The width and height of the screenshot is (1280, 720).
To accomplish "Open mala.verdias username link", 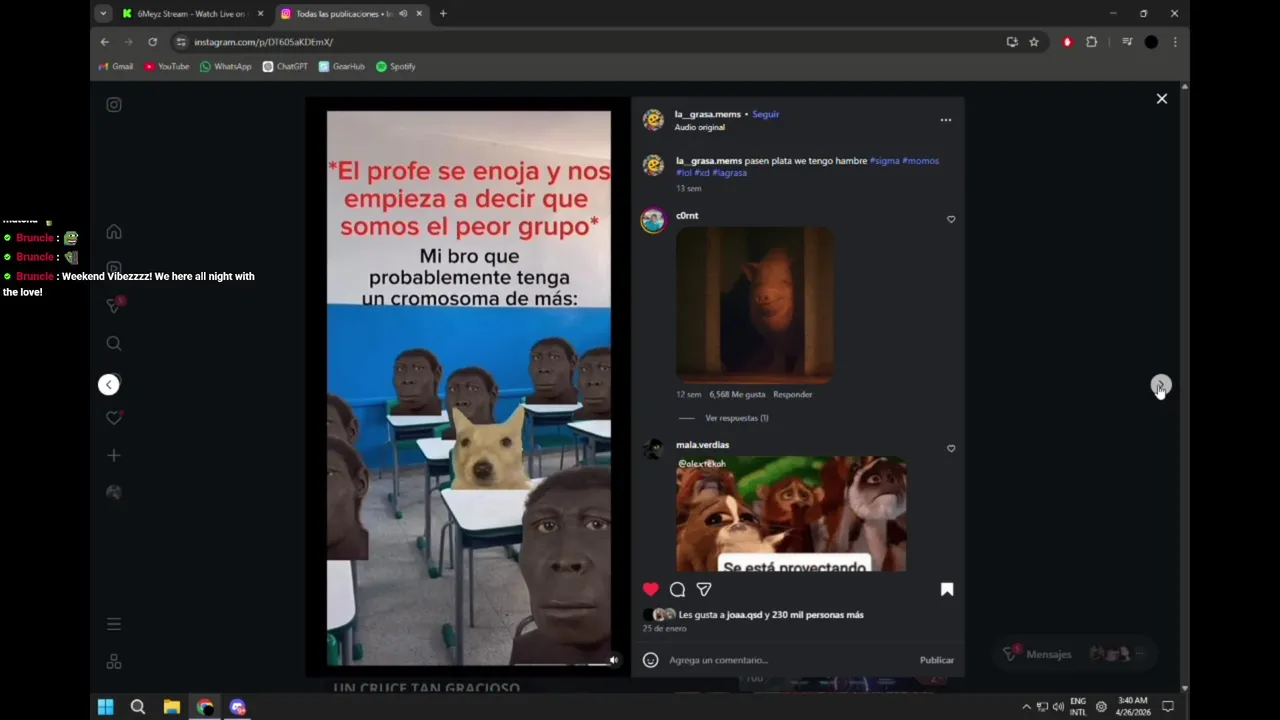I will (703, 444).
